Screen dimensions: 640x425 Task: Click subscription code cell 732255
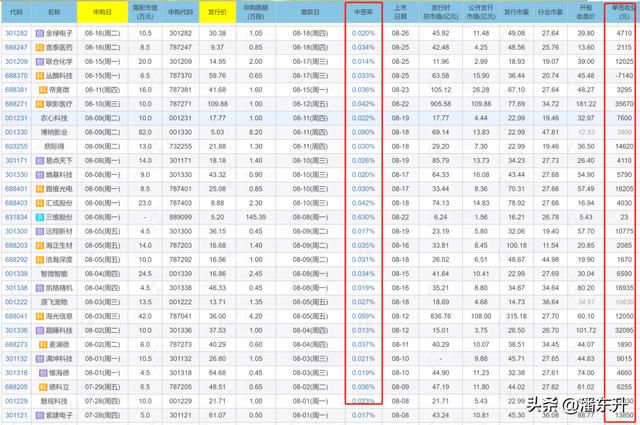180,147
